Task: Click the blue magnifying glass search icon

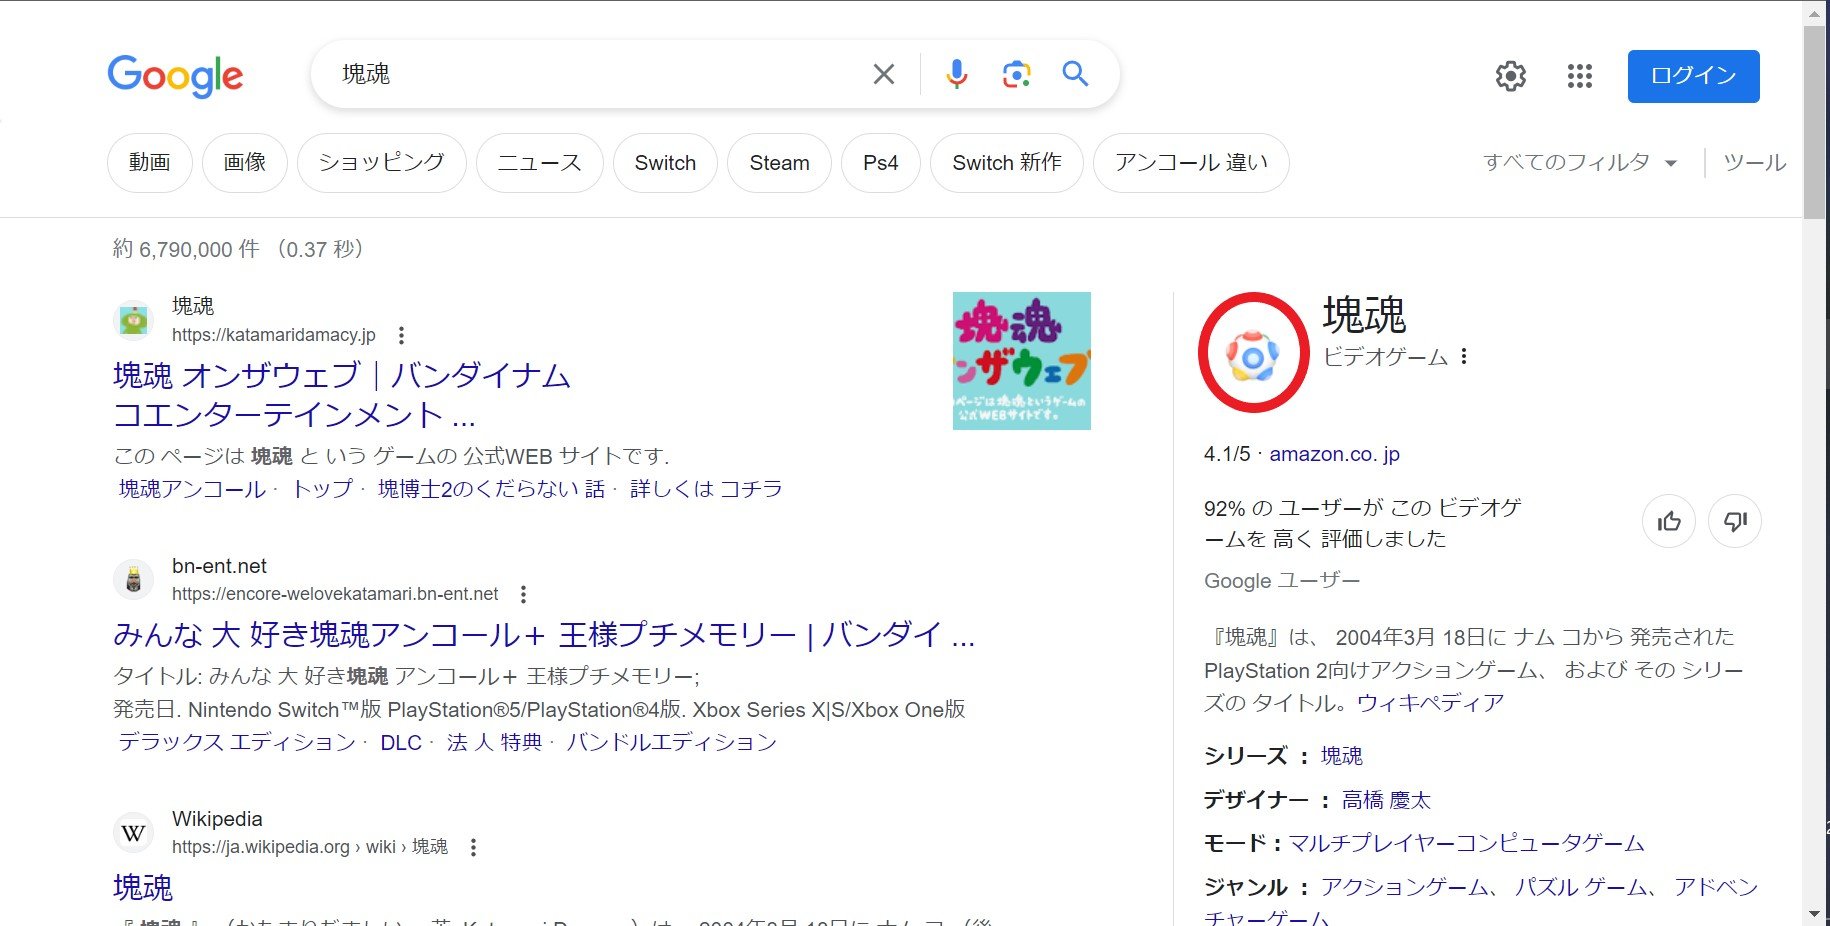Action: 1075,74
